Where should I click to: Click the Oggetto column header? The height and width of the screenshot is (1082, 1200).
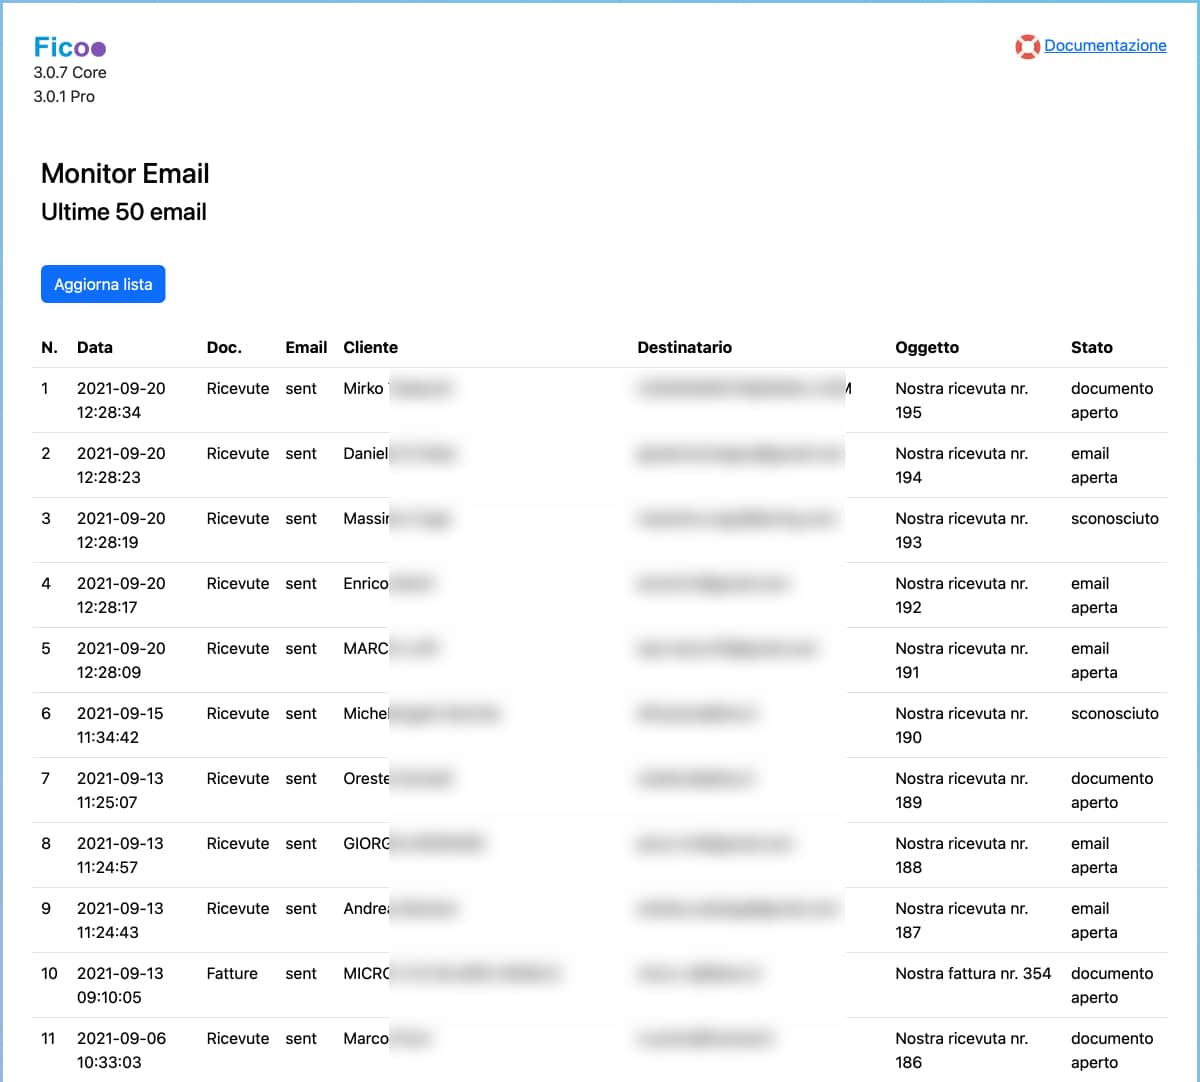(x=926, y=348)
